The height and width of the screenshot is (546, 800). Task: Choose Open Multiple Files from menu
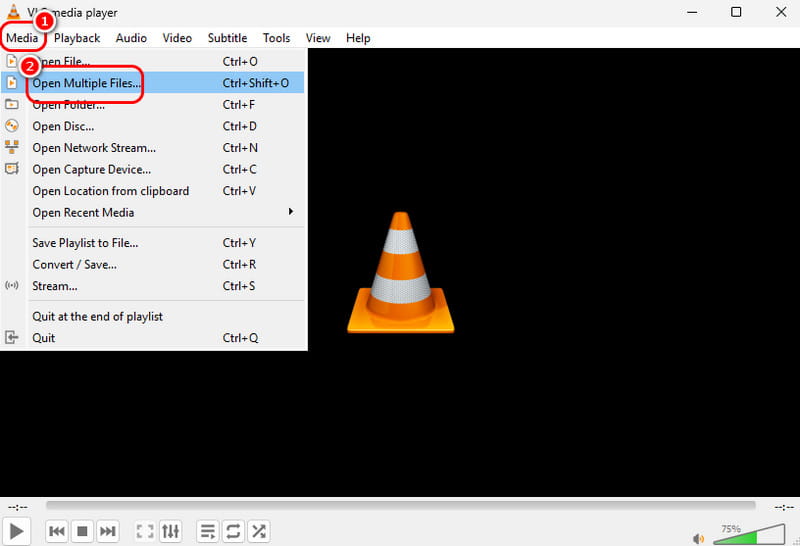point(153,83)
